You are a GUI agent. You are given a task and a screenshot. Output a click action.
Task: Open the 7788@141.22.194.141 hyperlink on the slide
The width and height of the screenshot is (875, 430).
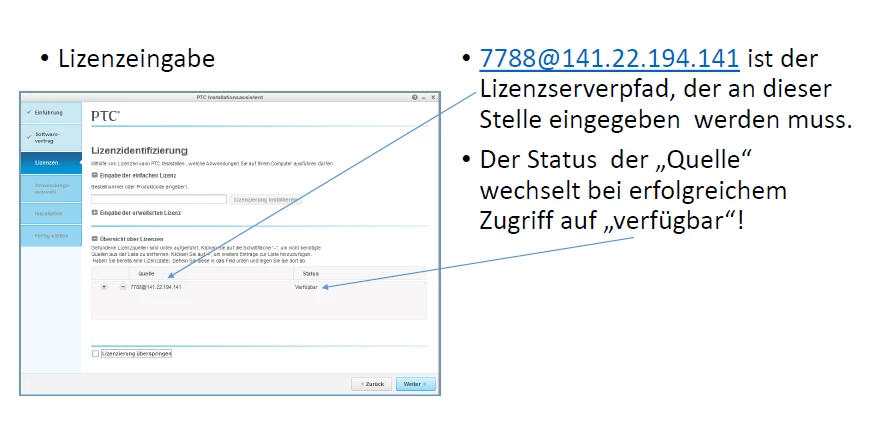(x=609, y=59)
